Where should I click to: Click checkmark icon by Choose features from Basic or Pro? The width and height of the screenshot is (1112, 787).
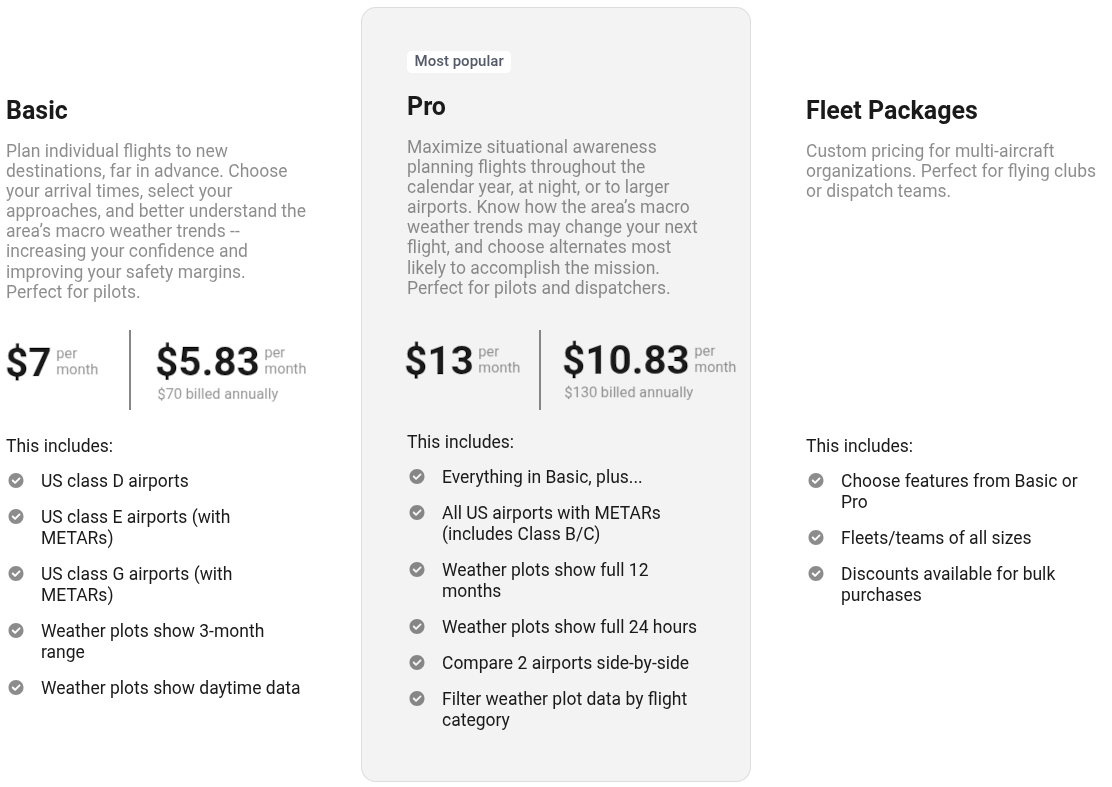[816, 481]
